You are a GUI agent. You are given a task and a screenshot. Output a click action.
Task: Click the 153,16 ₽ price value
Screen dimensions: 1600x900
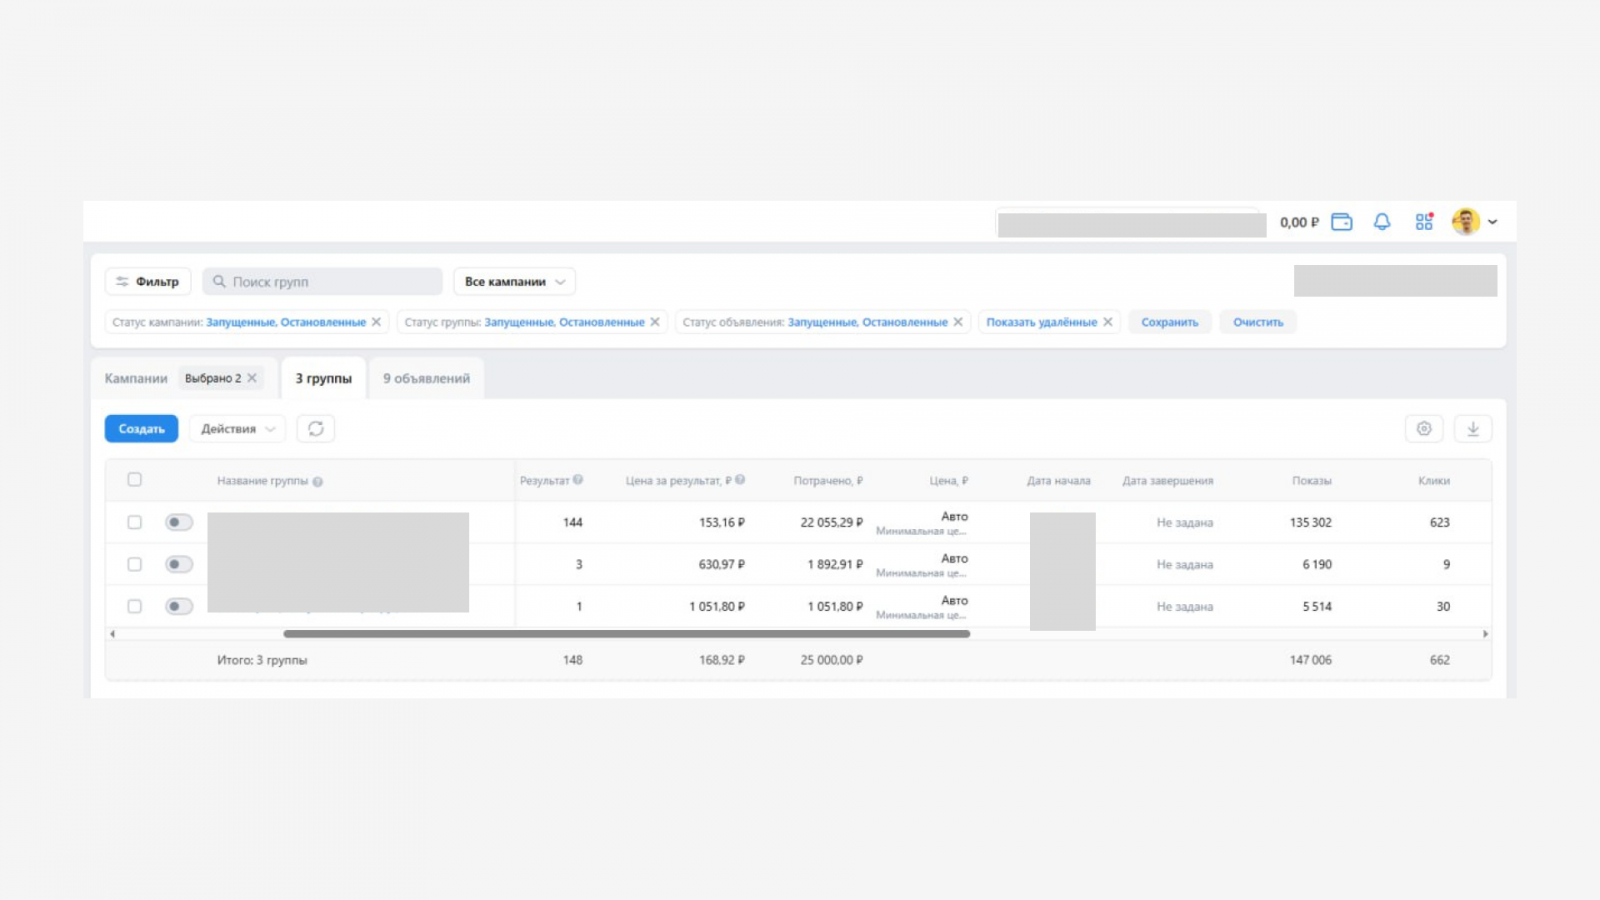coord(722,523)
